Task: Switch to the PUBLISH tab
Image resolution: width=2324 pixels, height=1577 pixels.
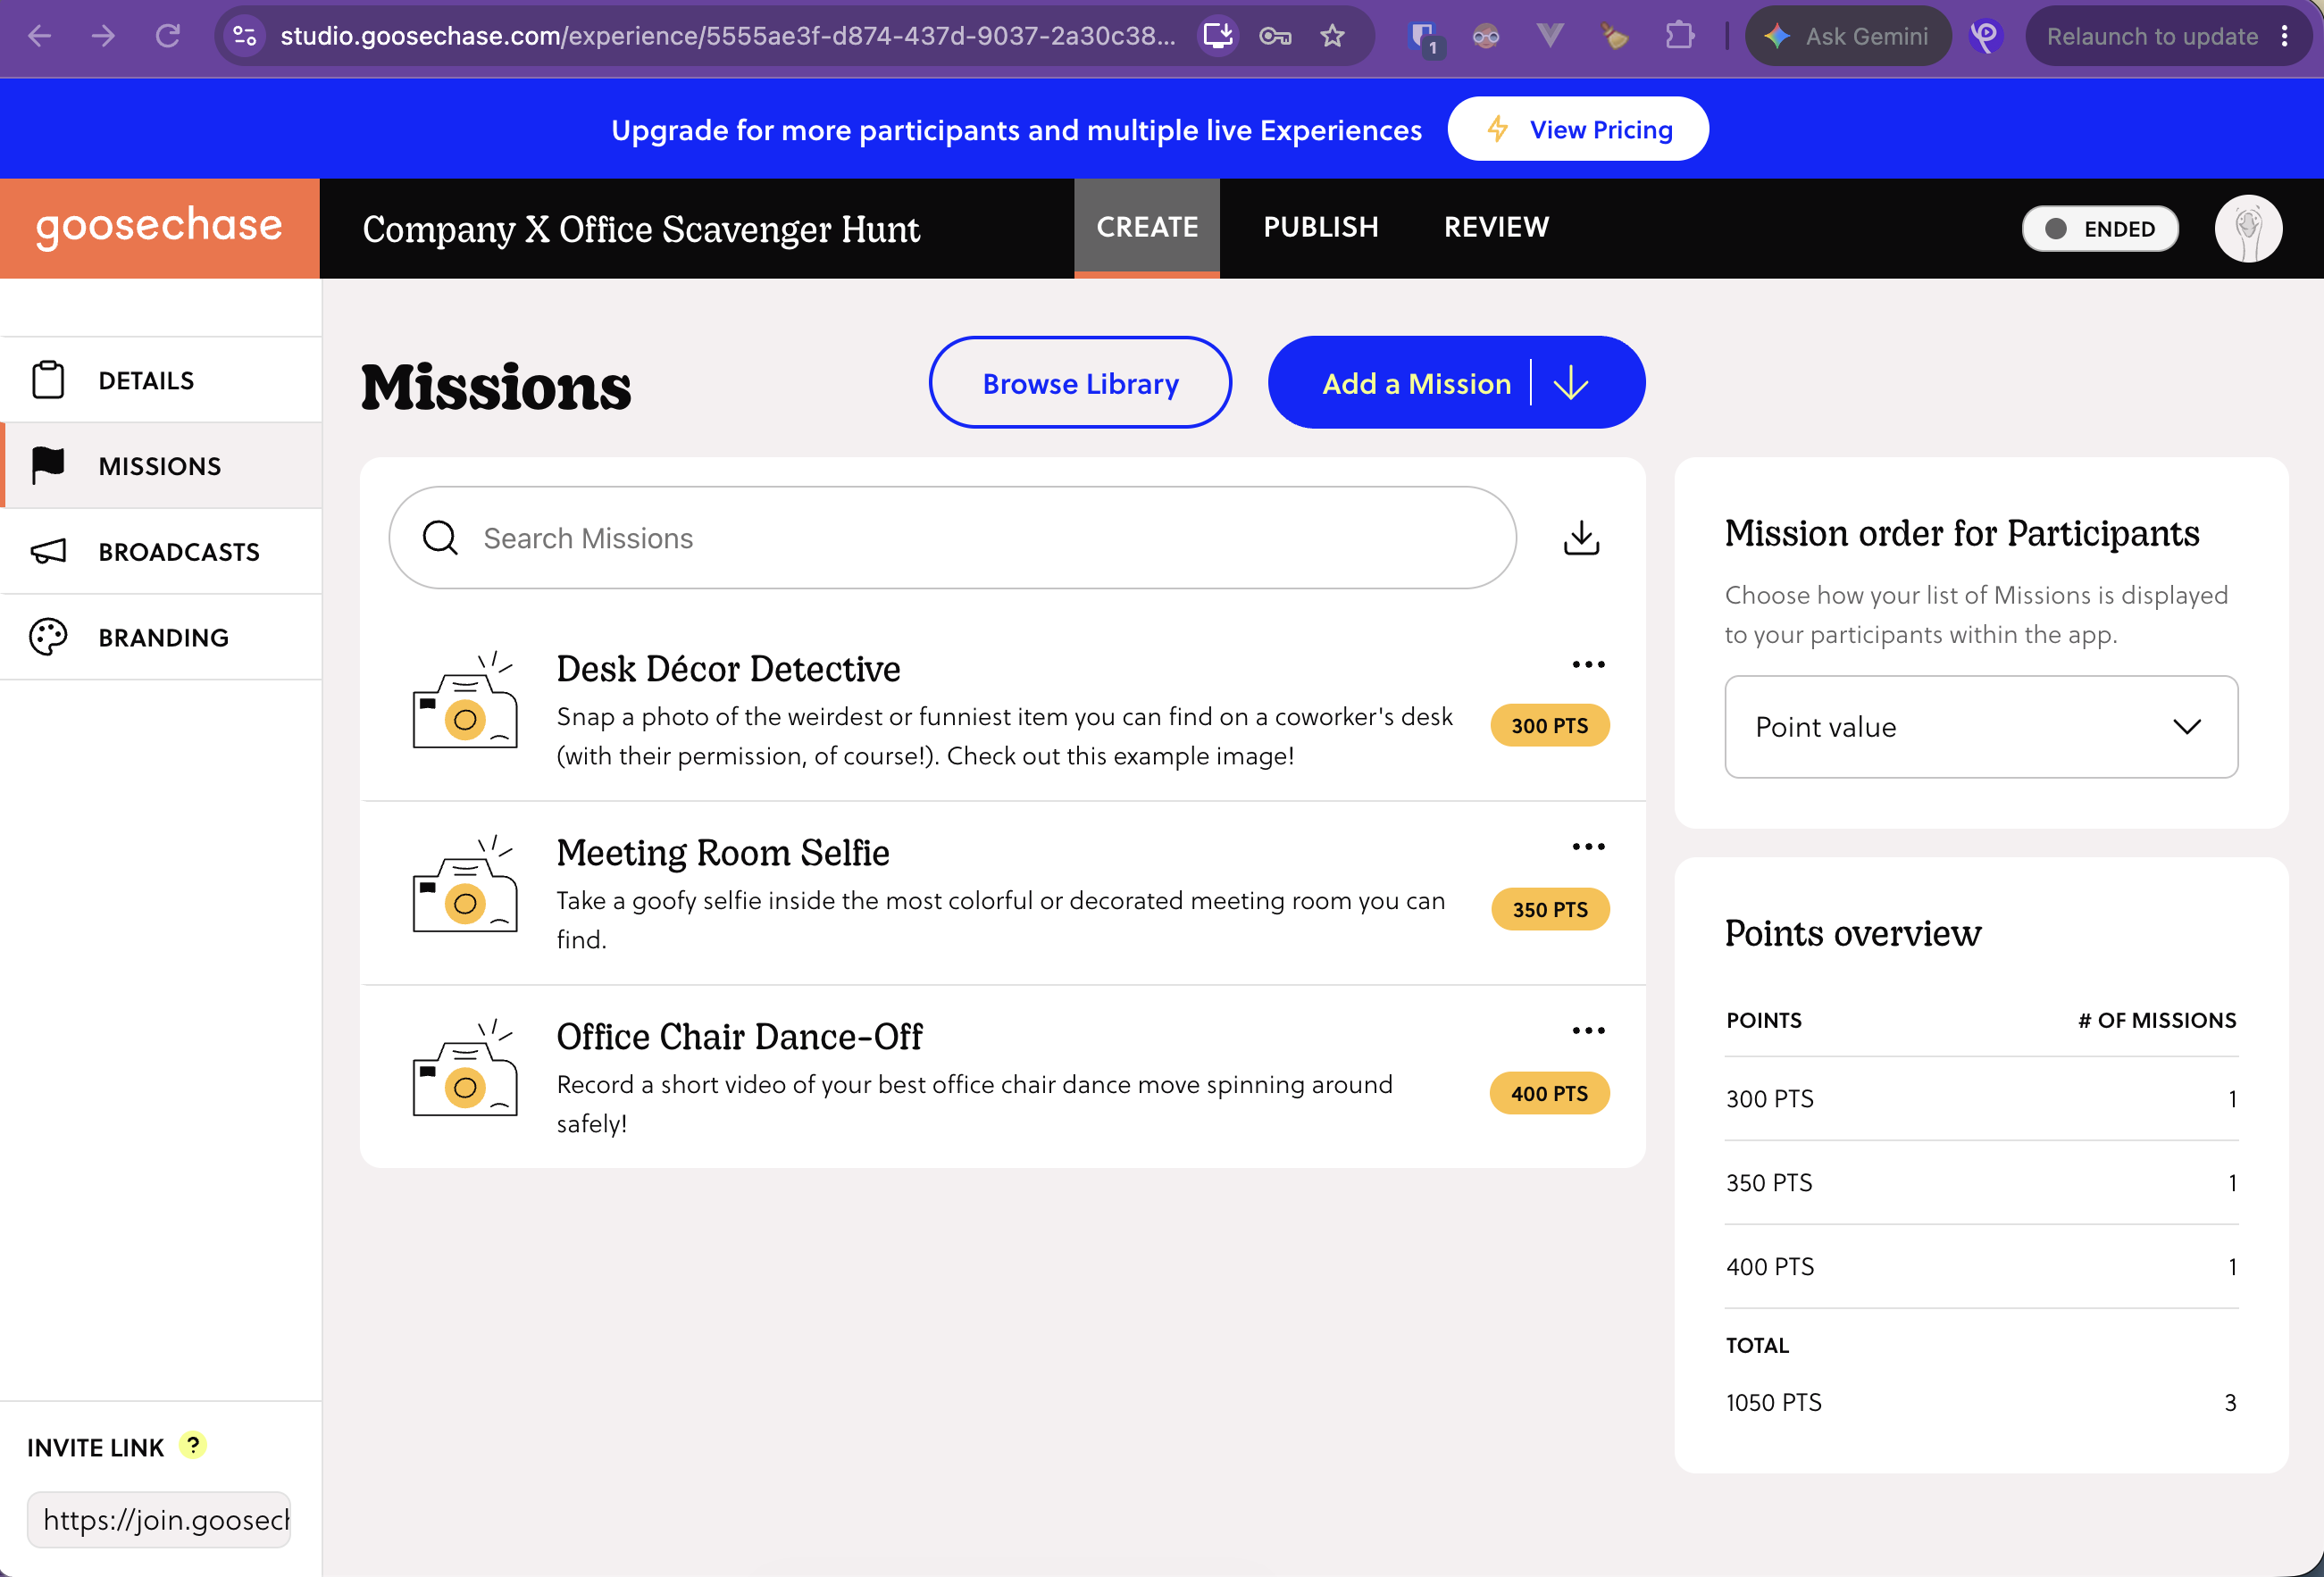Action: pyautogui.click(x=1321, y=227)
